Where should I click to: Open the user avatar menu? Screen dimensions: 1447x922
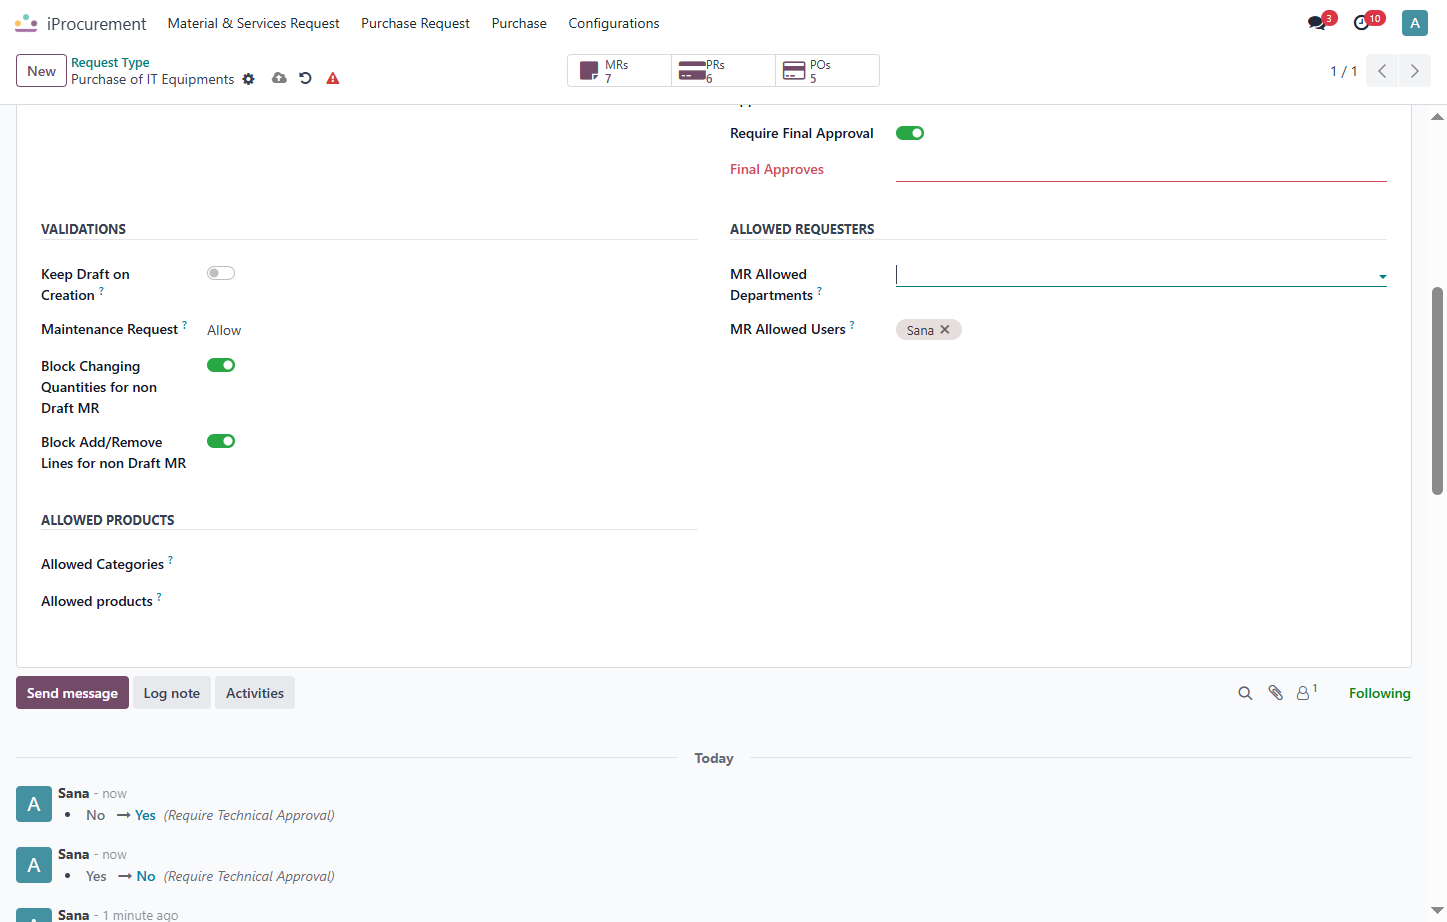1415,23
